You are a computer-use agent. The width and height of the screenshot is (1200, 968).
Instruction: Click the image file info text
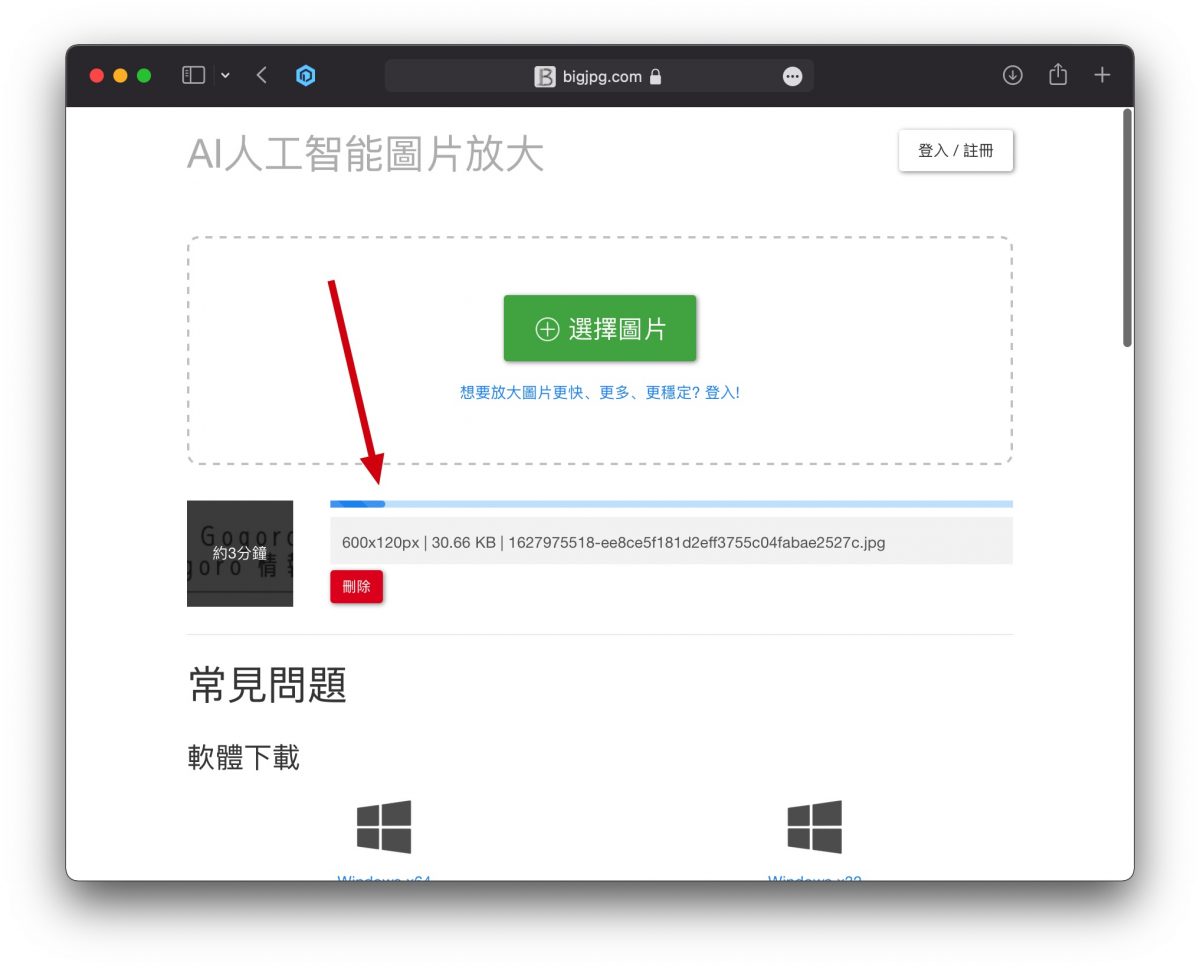click(613, 543)
